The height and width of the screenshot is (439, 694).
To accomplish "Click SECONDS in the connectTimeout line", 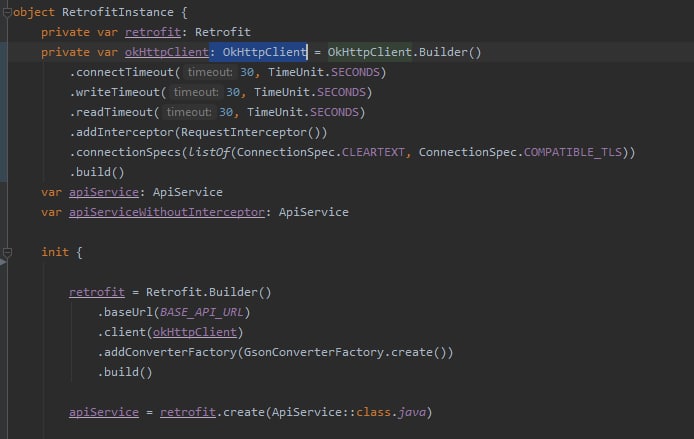I will pyautogui.click(x=355, y=72).
